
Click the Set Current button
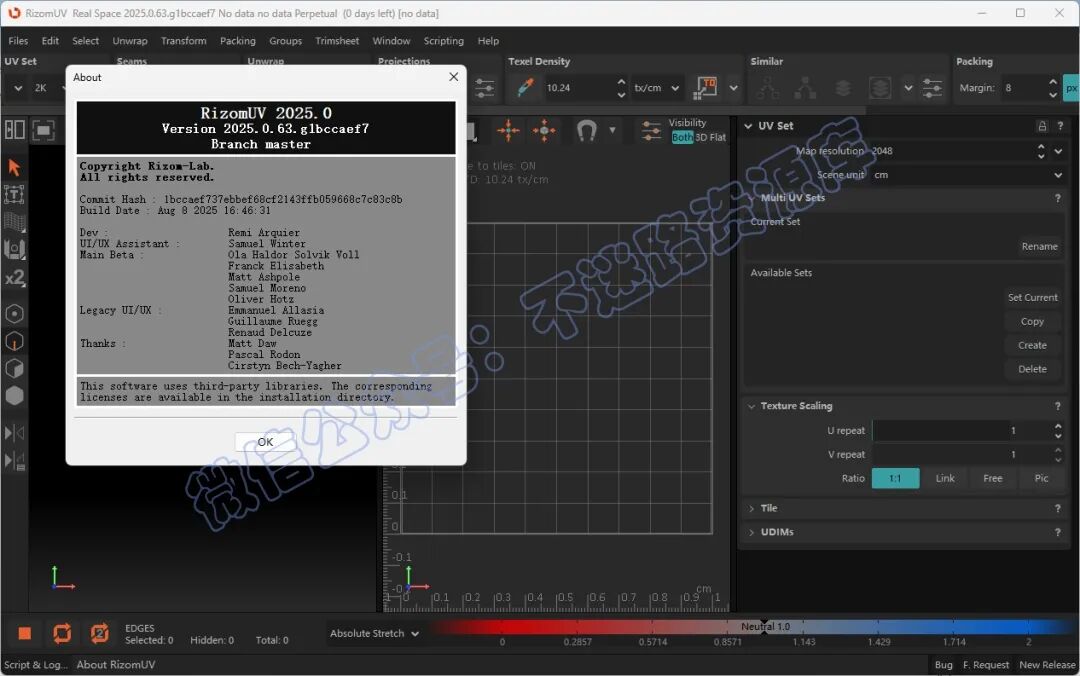[x=1032, y=298]
